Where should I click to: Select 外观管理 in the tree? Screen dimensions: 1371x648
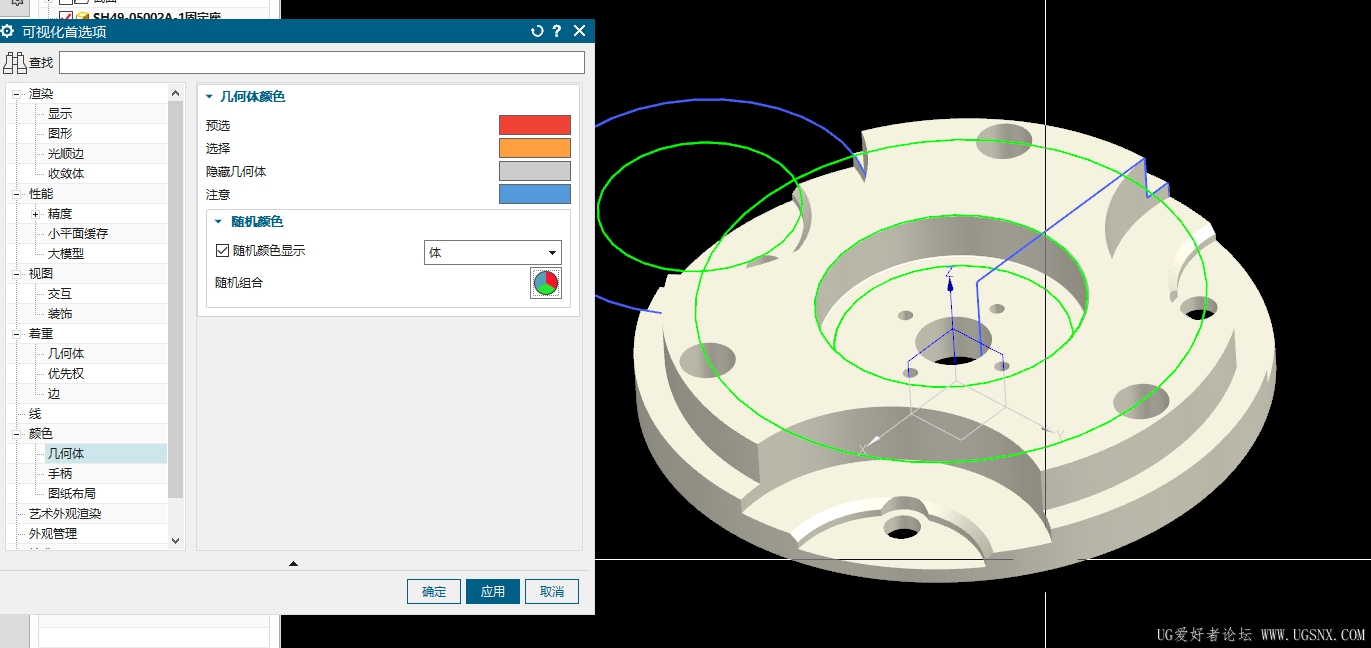point(53,534)
